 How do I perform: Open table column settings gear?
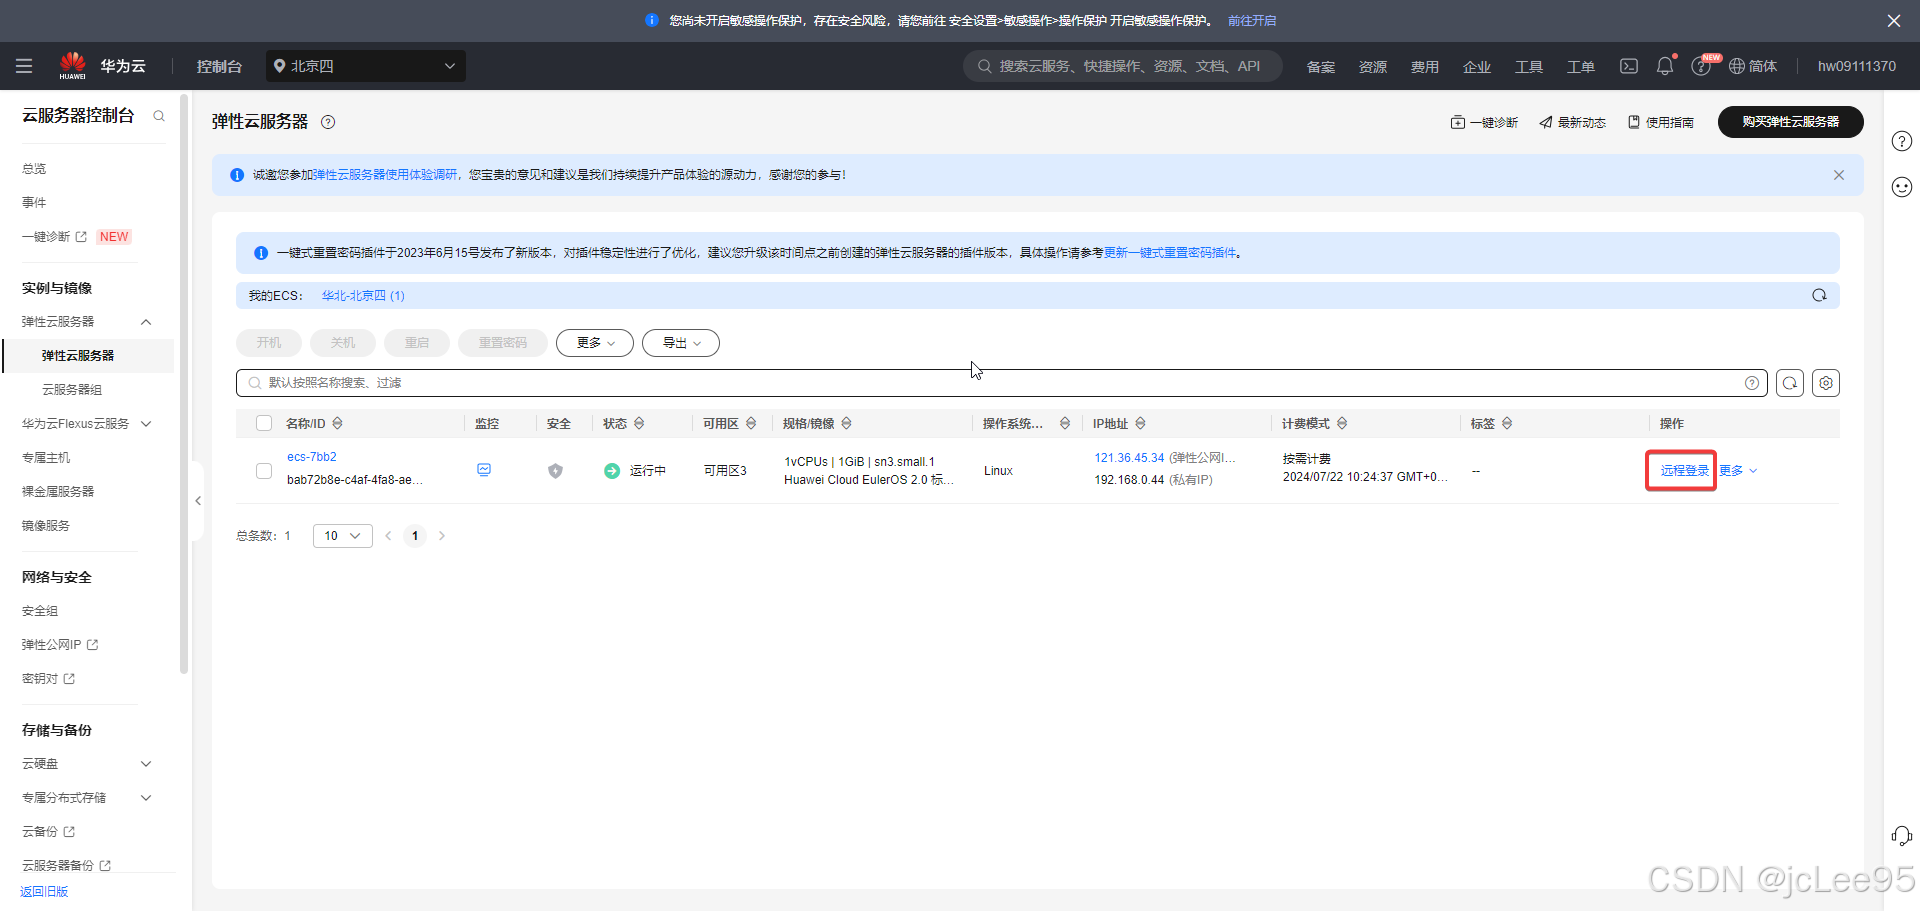click(1826, 383)
